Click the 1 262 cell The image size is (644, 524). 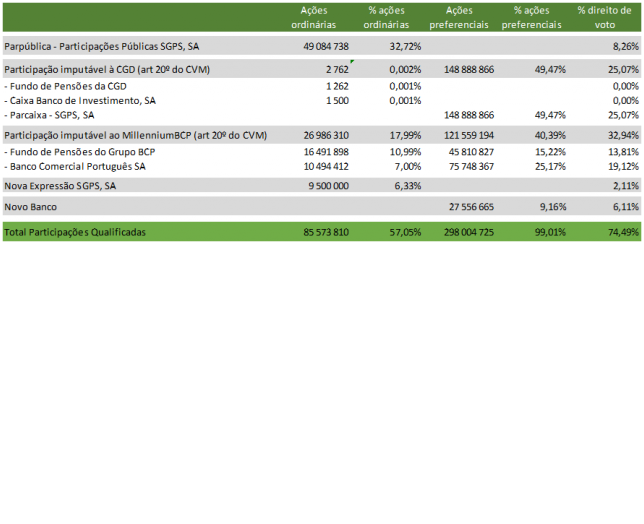tap(337, 86)
